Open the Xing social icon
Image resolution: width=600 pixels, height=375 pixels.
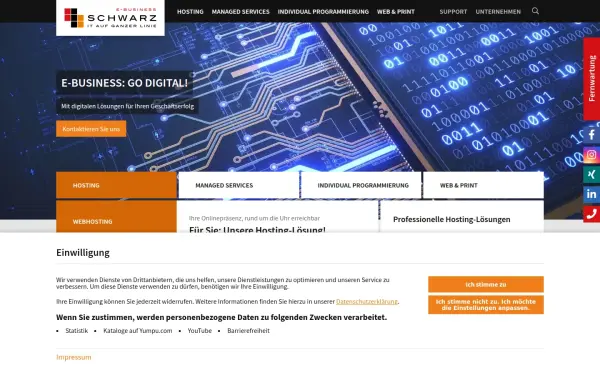[592, 174]
